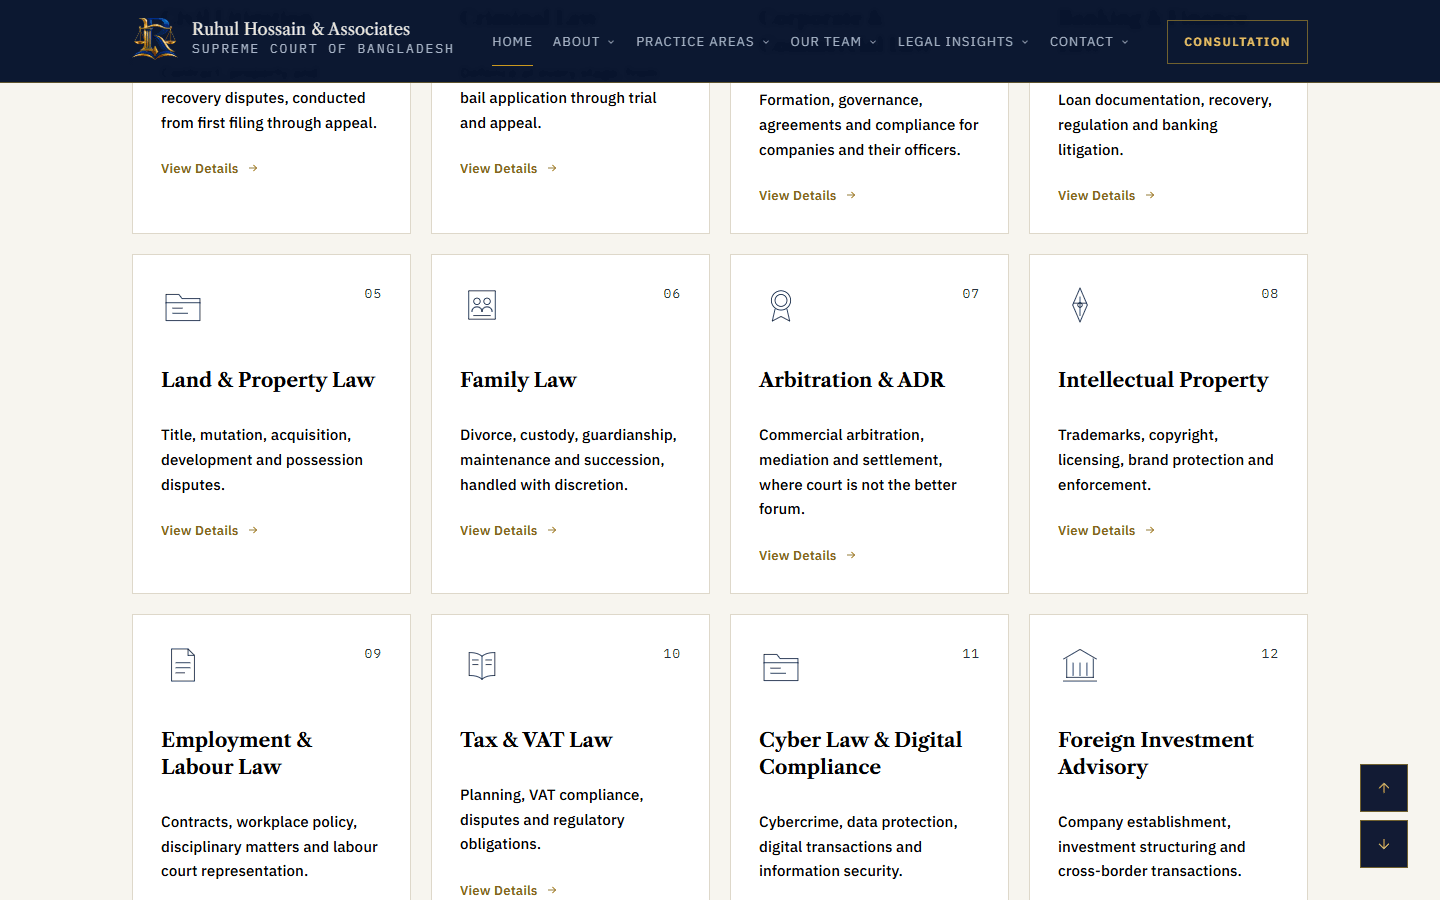The image size is (1440, 900).
Task: Open the Foreign Investment Advisory heading
Action: [x=1155, y=753]
